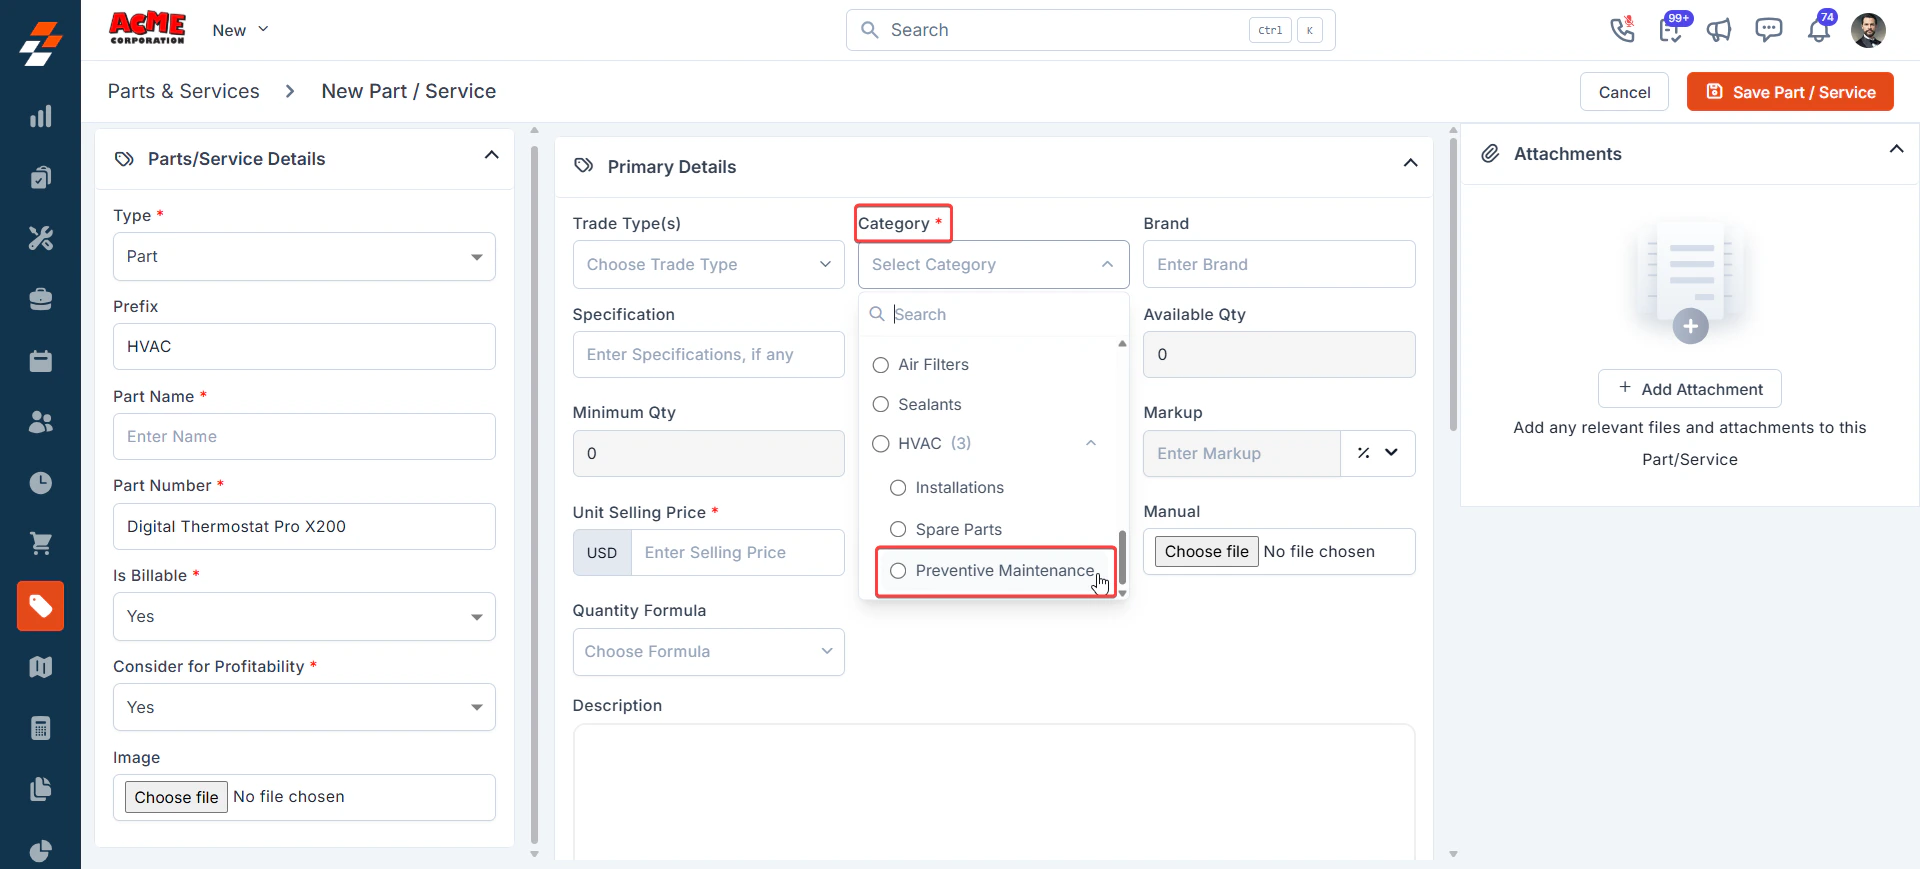
Task: Click the Part Number input field
Action: 304,527
